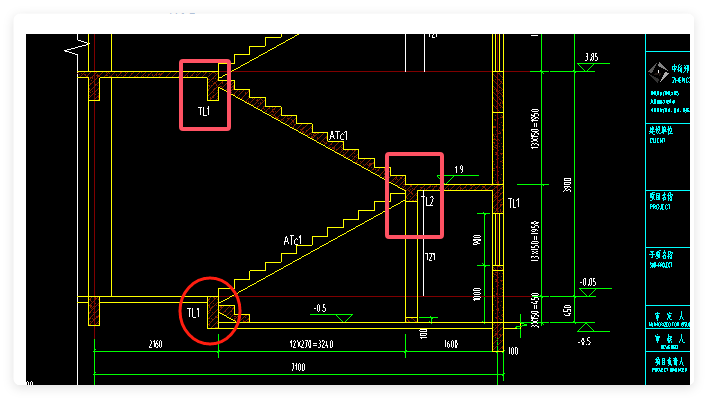The height and width of the screenshot is (398, 707).
Task: Click the 1600 dimension text
Action: pyautogui.click(x=451, y=344)
